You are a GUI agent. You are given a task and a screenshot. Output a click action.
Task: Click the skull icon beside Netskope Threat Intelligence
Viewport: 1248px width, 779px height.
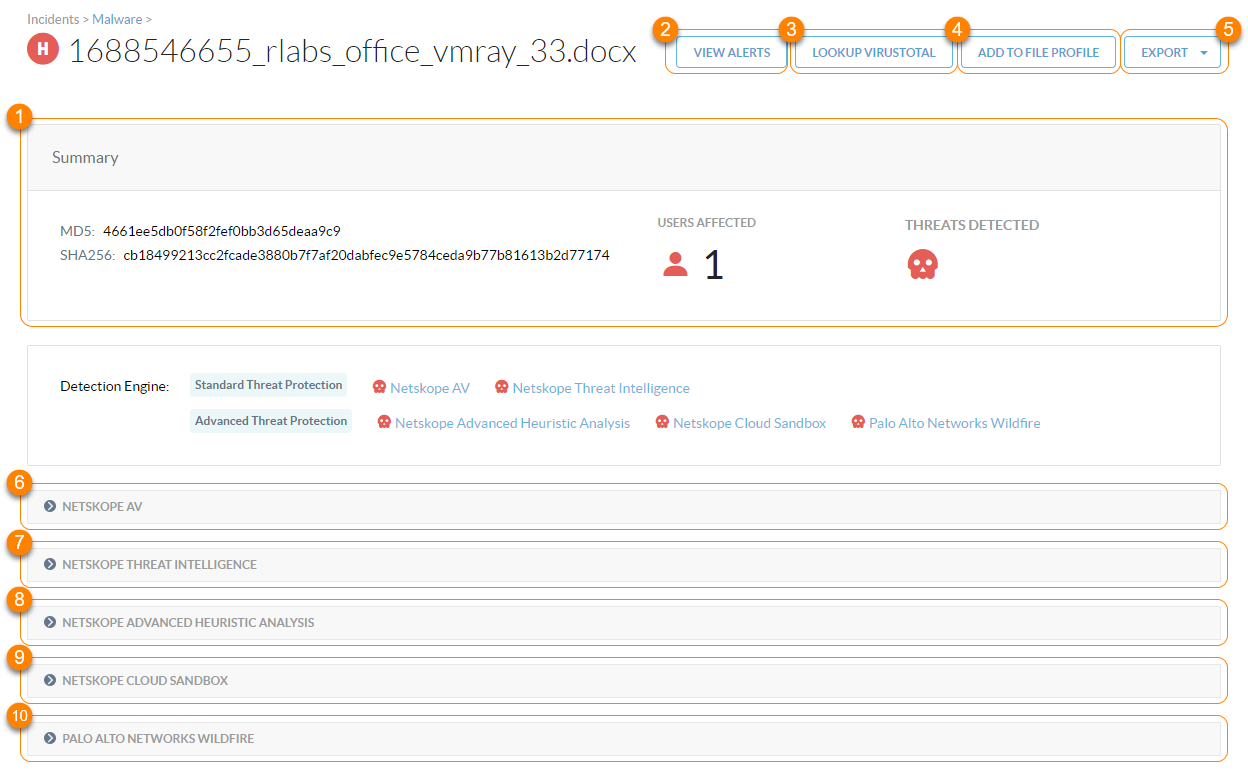pyautogui.click(x=501, y=387)
